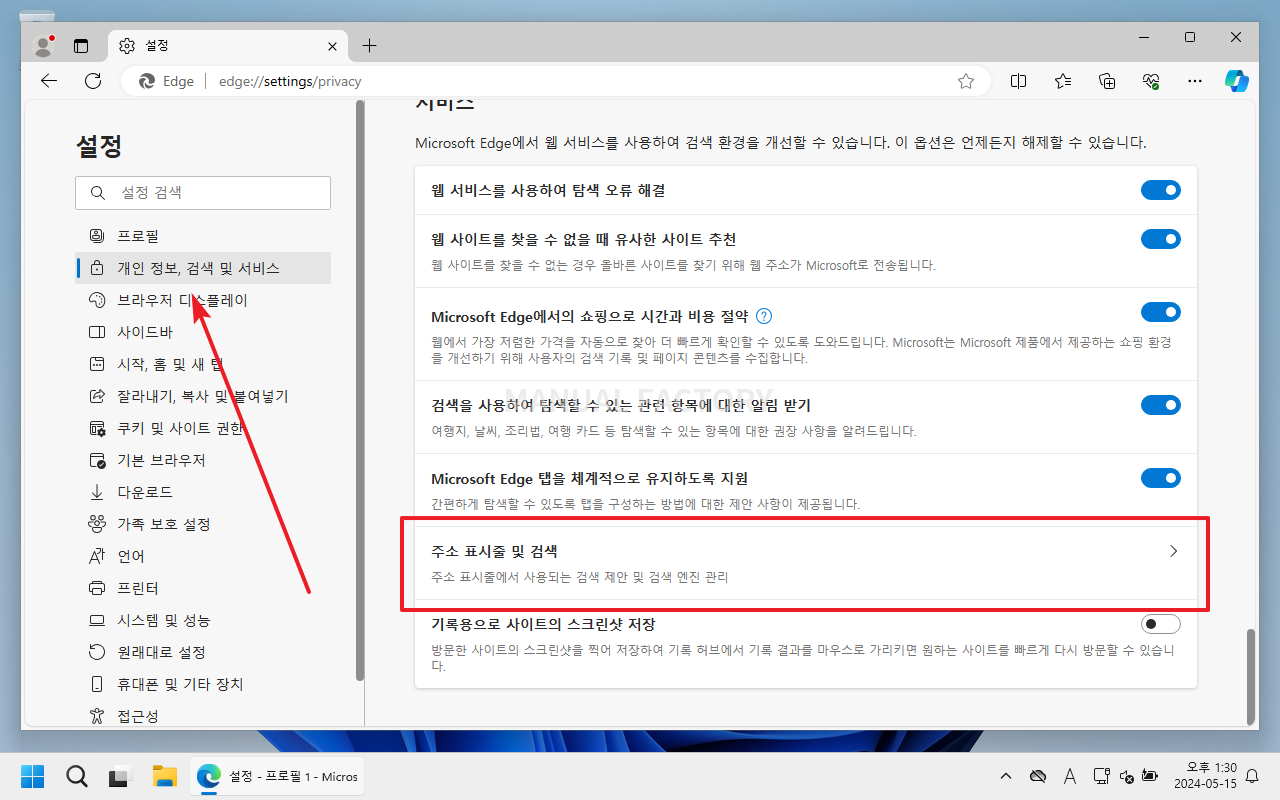Enable 기록용으로 사이트의 스크린샷 저장 switch

[1160, 624]
